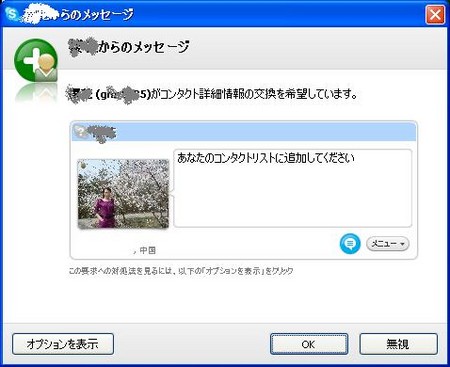Screen dimensions: 450x367
Task: Click the contact-request message text box
Action: pos(292,188)
